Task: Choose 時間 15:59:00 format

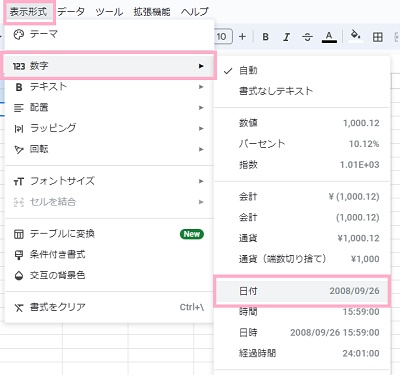Action: (302, 312)
